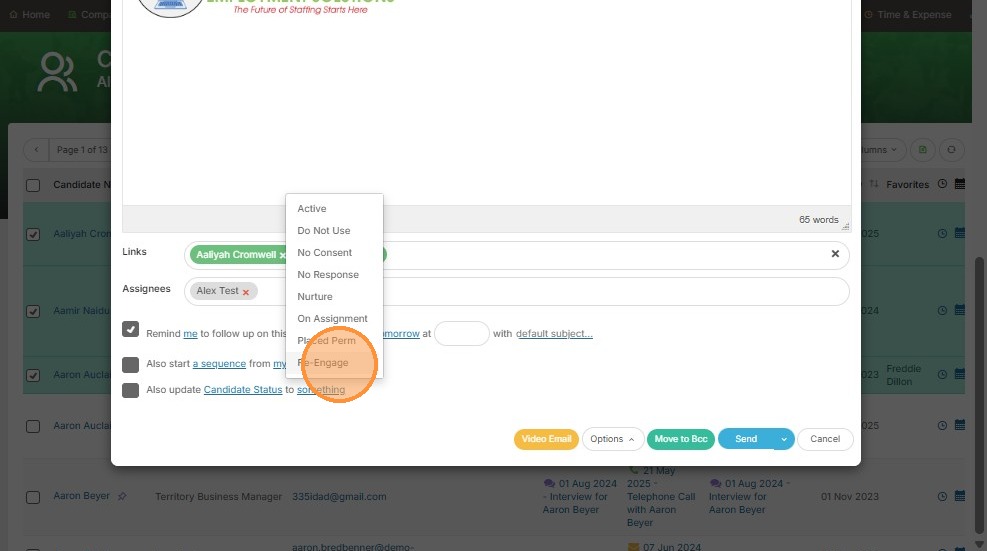This screenshot has width=987, height=551.
Task: Uncheck the follow-up reminder checkbox
Action: pos(130,329)
